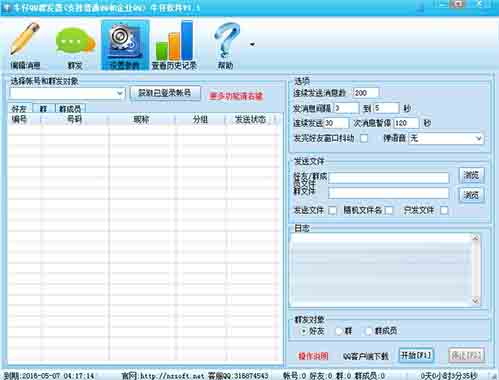Click the elapsed time status text
Viewport: 499px width, 380px height.
pyautogui.click(x=449, y=376)
